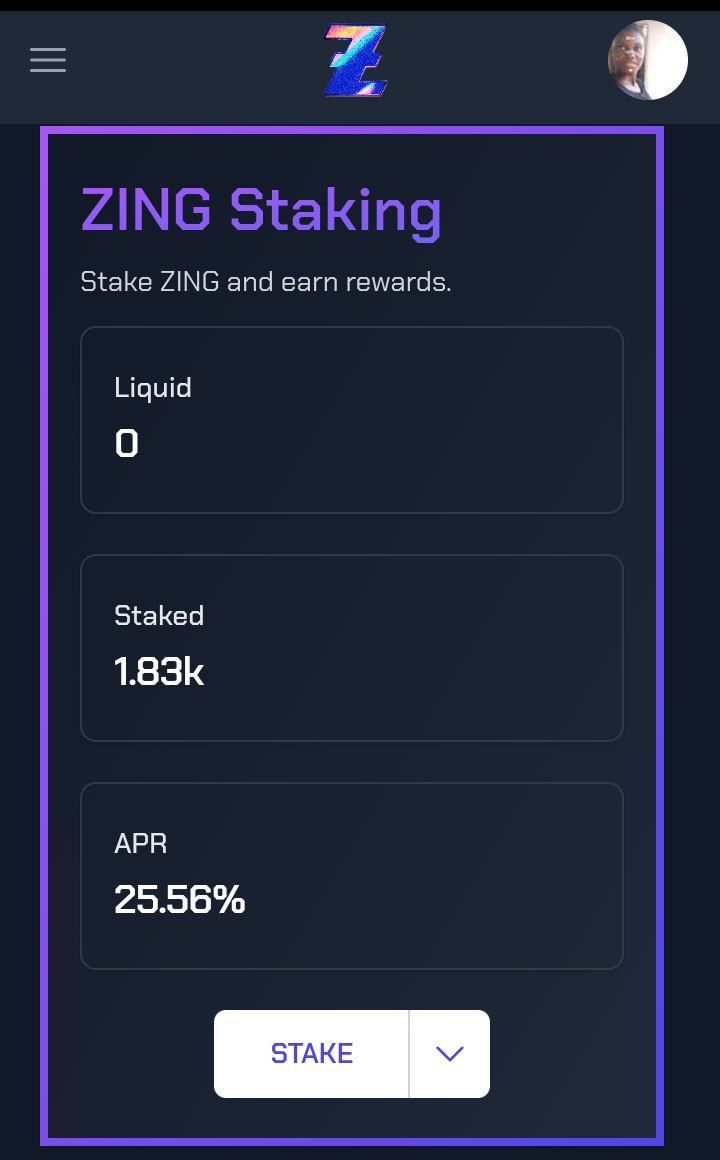Click the colorful Z logo in the header
Image resolution: width=720 pixels, height=1160 pixels.
tap(356, 60)
